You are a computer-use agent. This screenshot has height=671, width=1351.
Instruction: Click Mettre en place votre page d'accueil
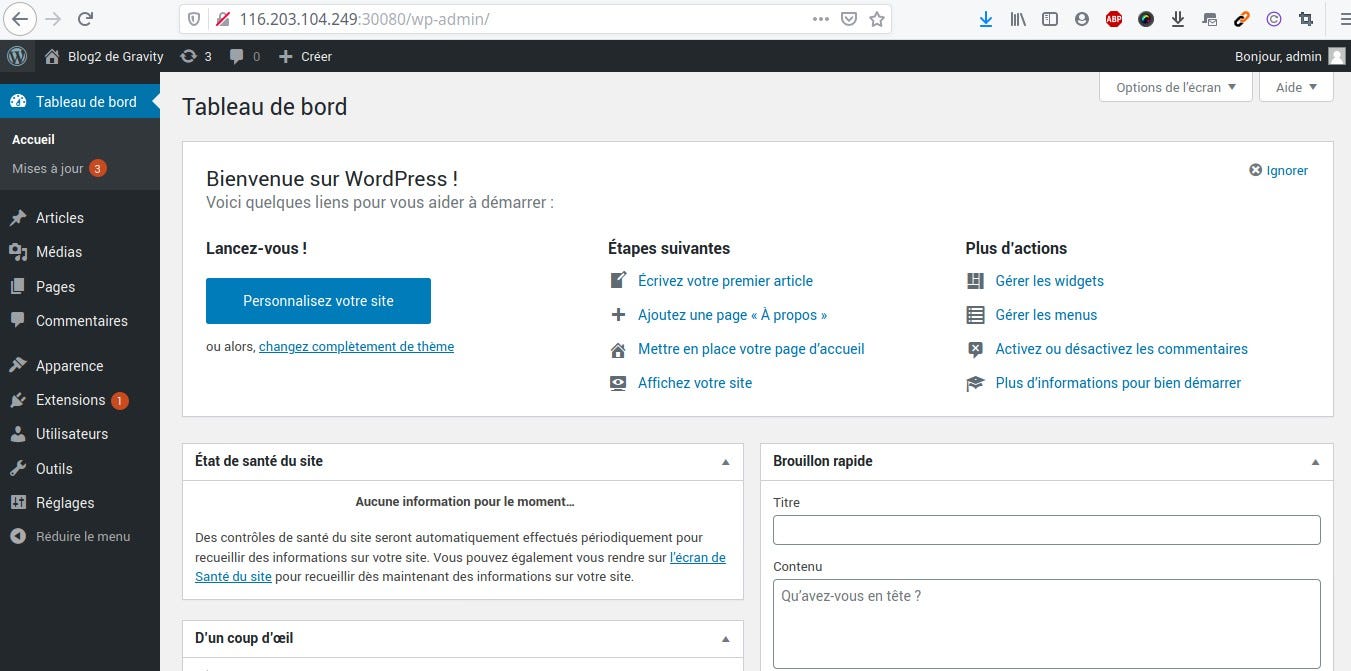(751, 349)
